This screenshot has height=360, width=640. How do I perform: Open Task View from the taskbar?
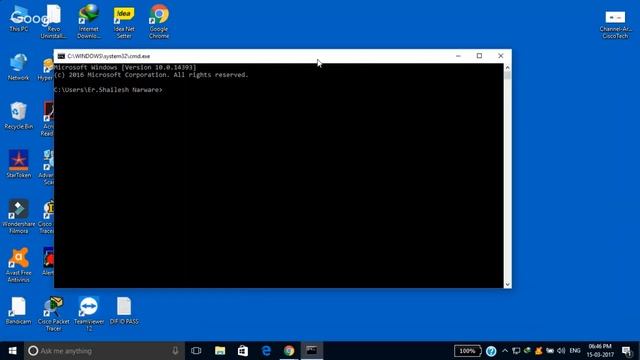[196, 351]
